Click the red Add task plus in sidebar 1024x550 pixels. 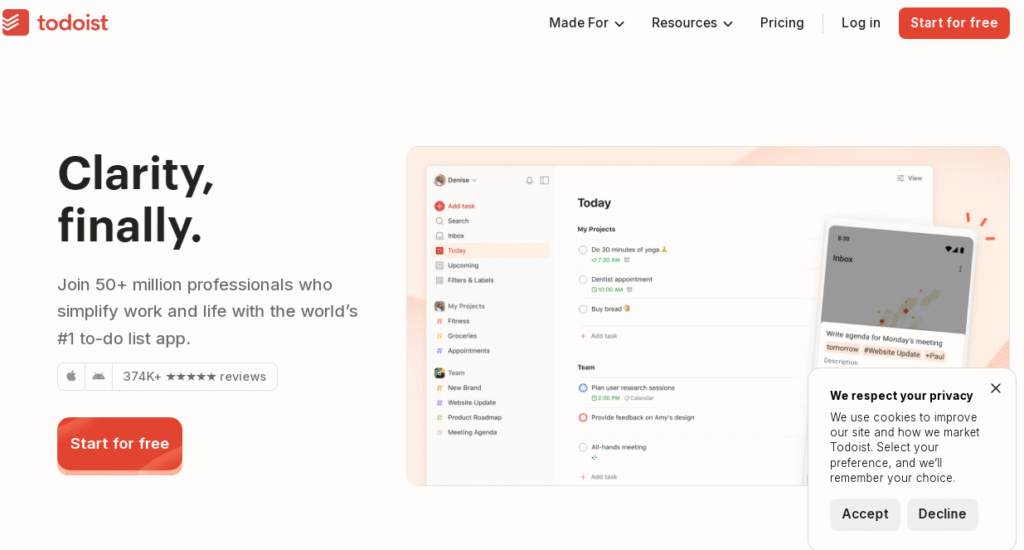coord(440,206)
